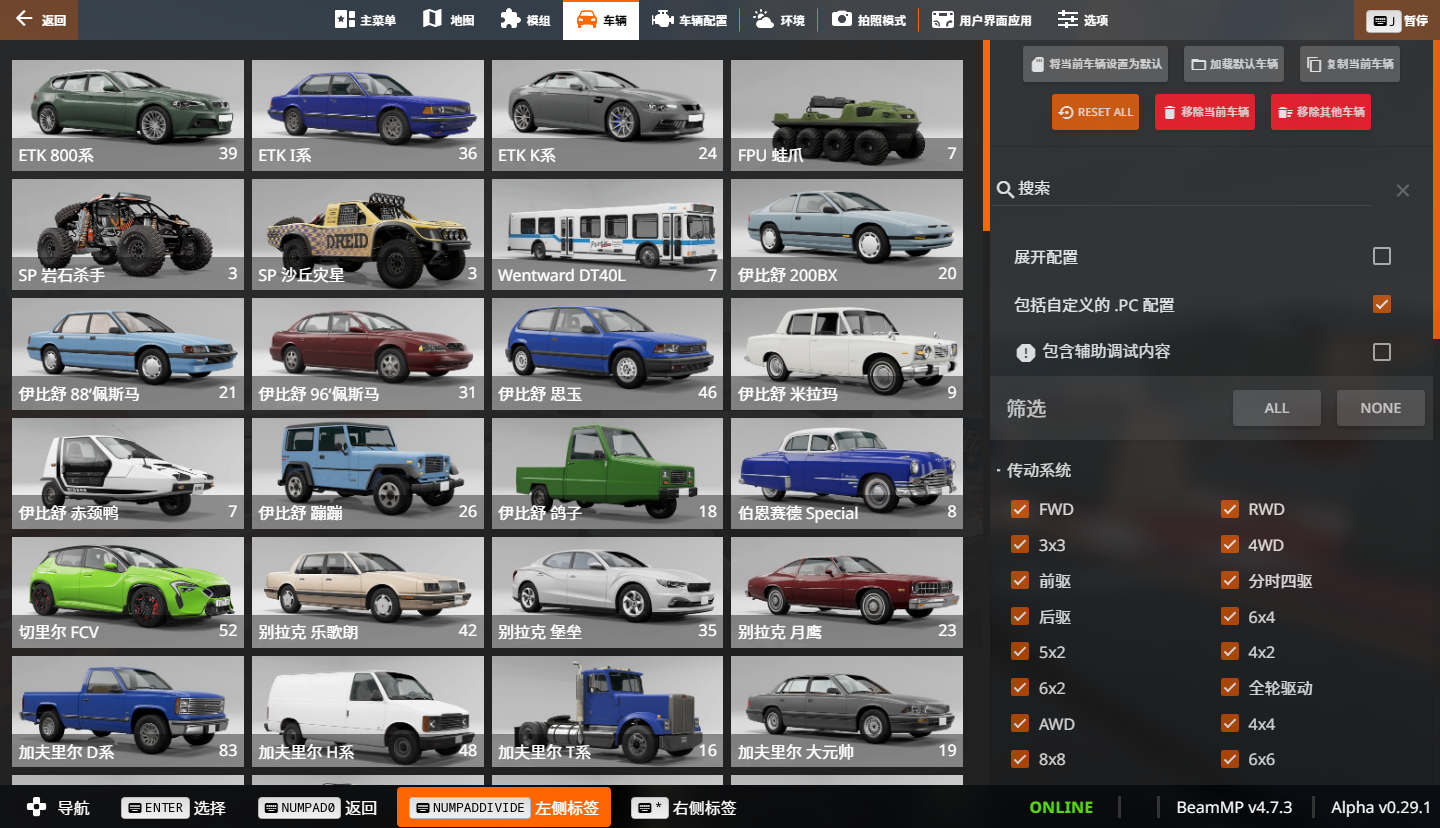Select the ETK 800系 vehicle thumbnail
This screenshot has width=1440, height=828.
[x=128, y=115]
